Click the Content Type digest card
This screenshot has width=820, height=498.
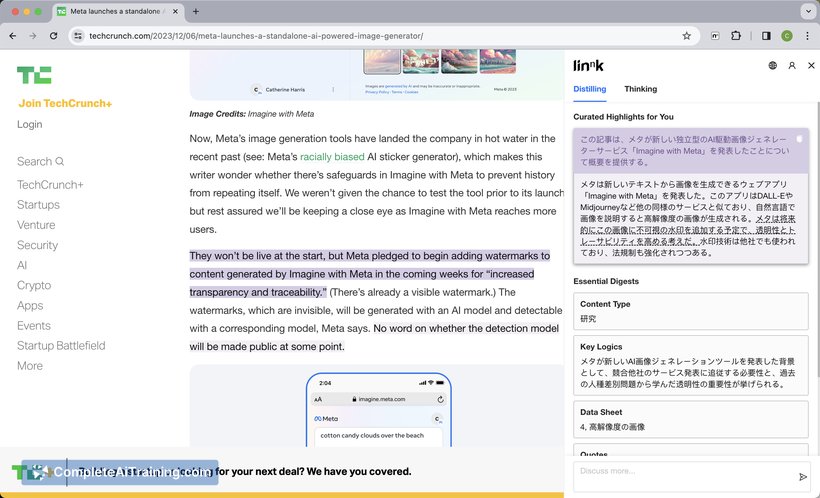tap(691, 311)
